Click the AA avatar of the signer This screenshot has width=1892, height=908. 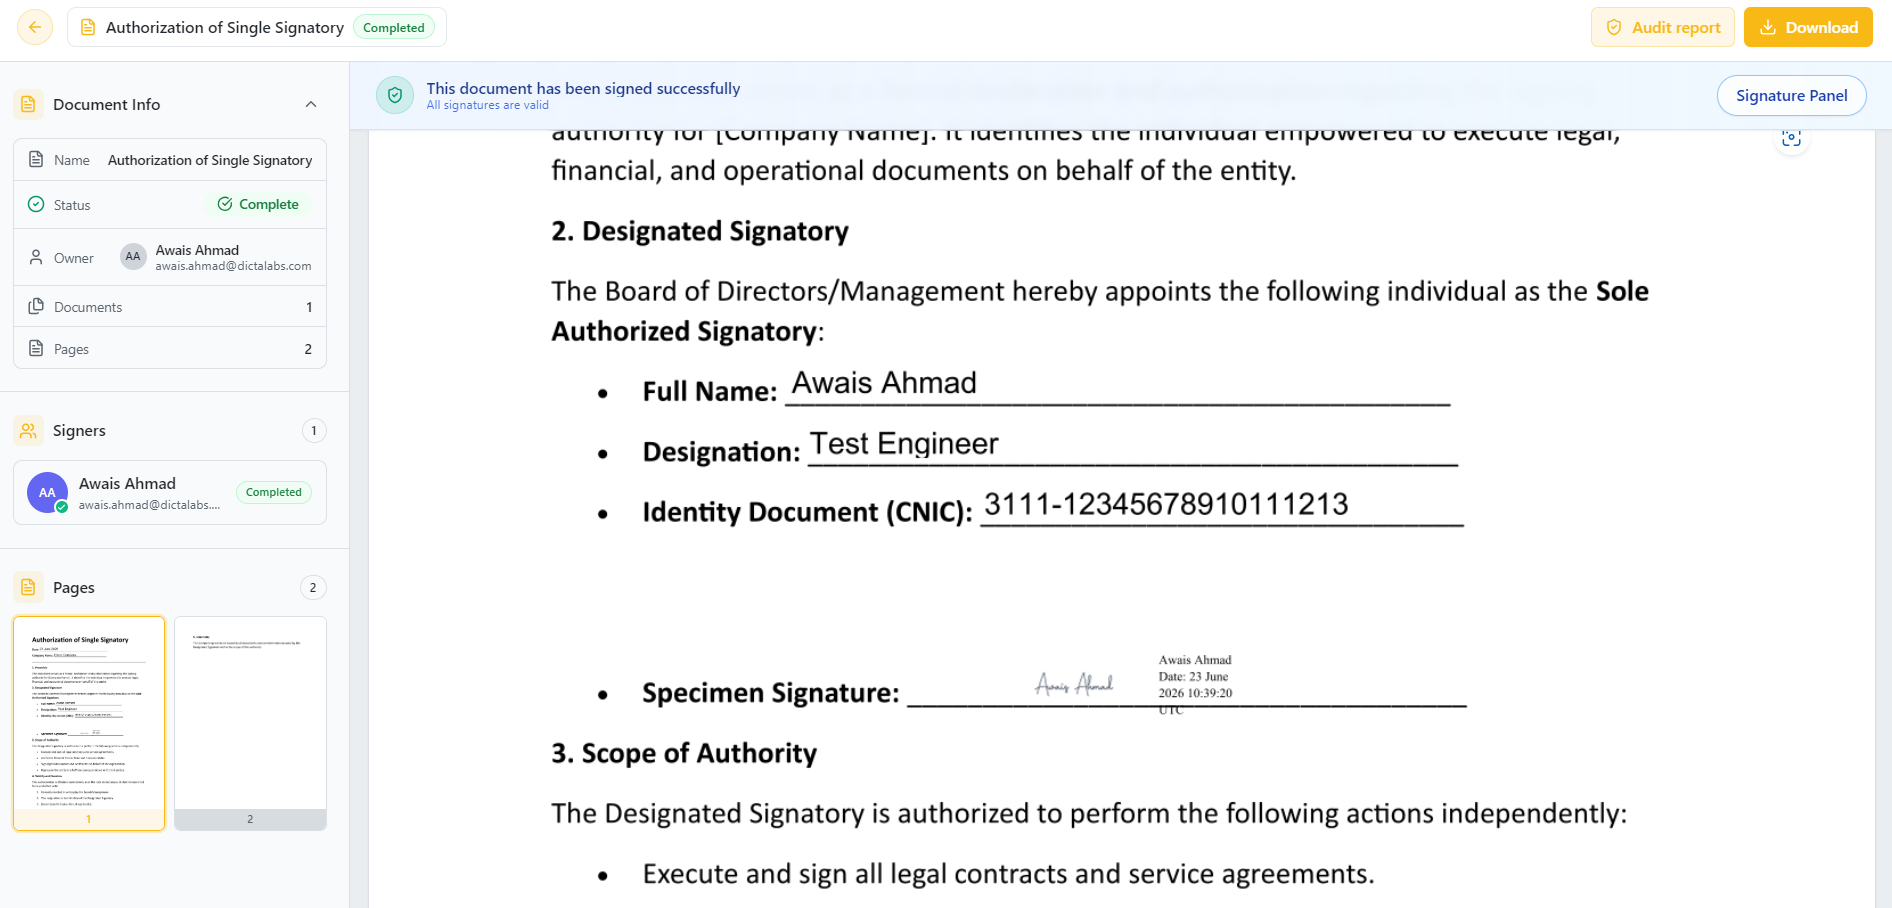point(47,492)
